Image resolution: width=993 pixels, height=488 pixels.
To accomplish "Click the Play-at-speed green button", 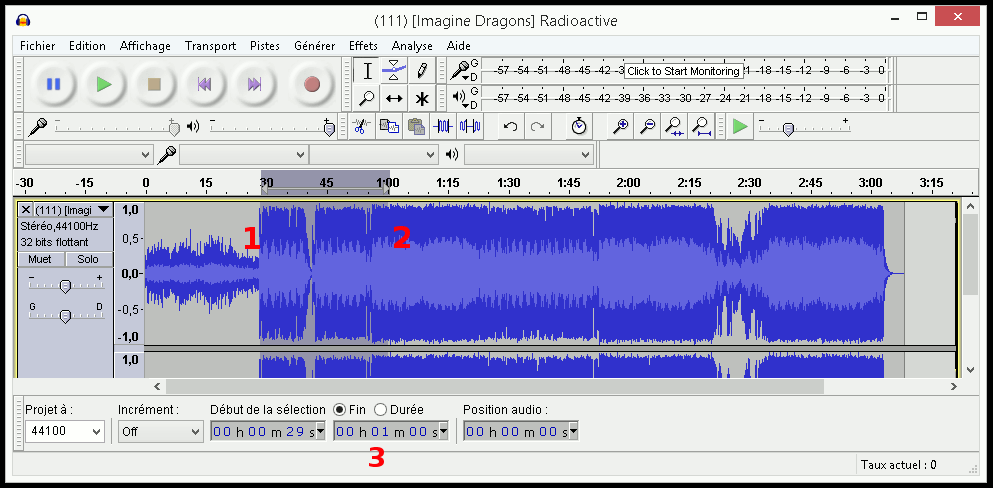I will [x=739, y=127].
